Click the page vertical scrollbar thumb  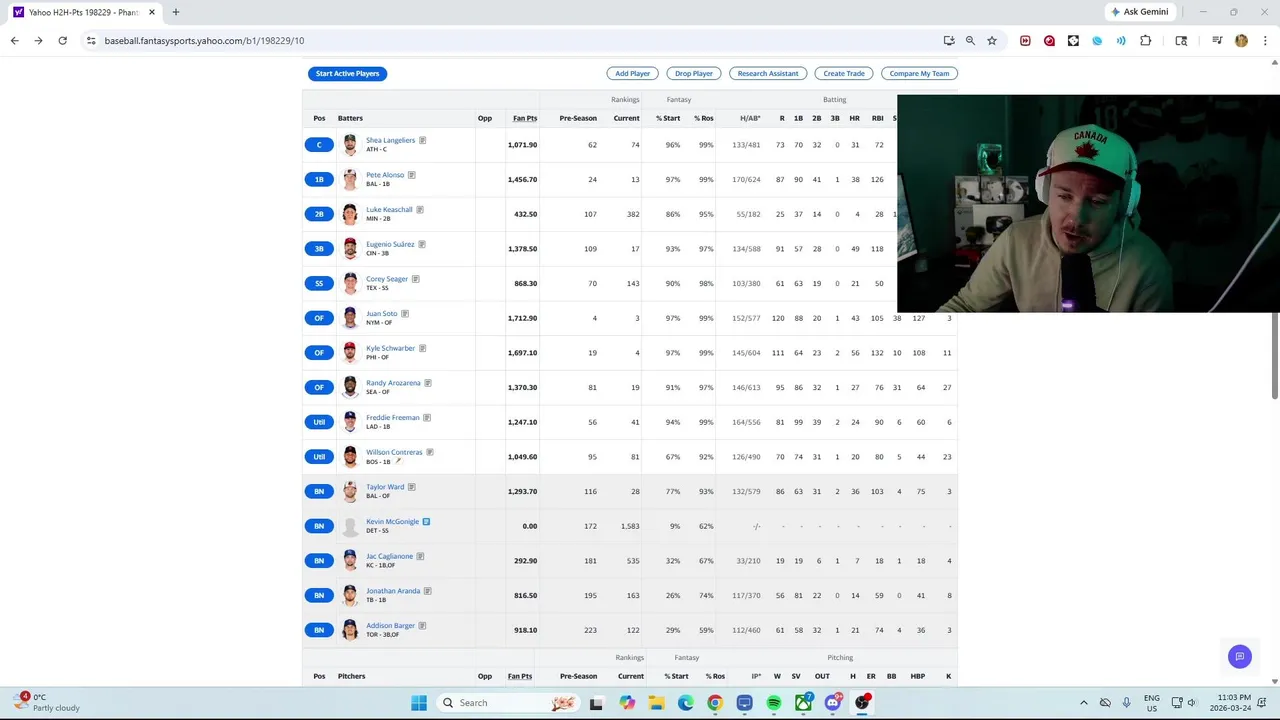coord(1274,355)
